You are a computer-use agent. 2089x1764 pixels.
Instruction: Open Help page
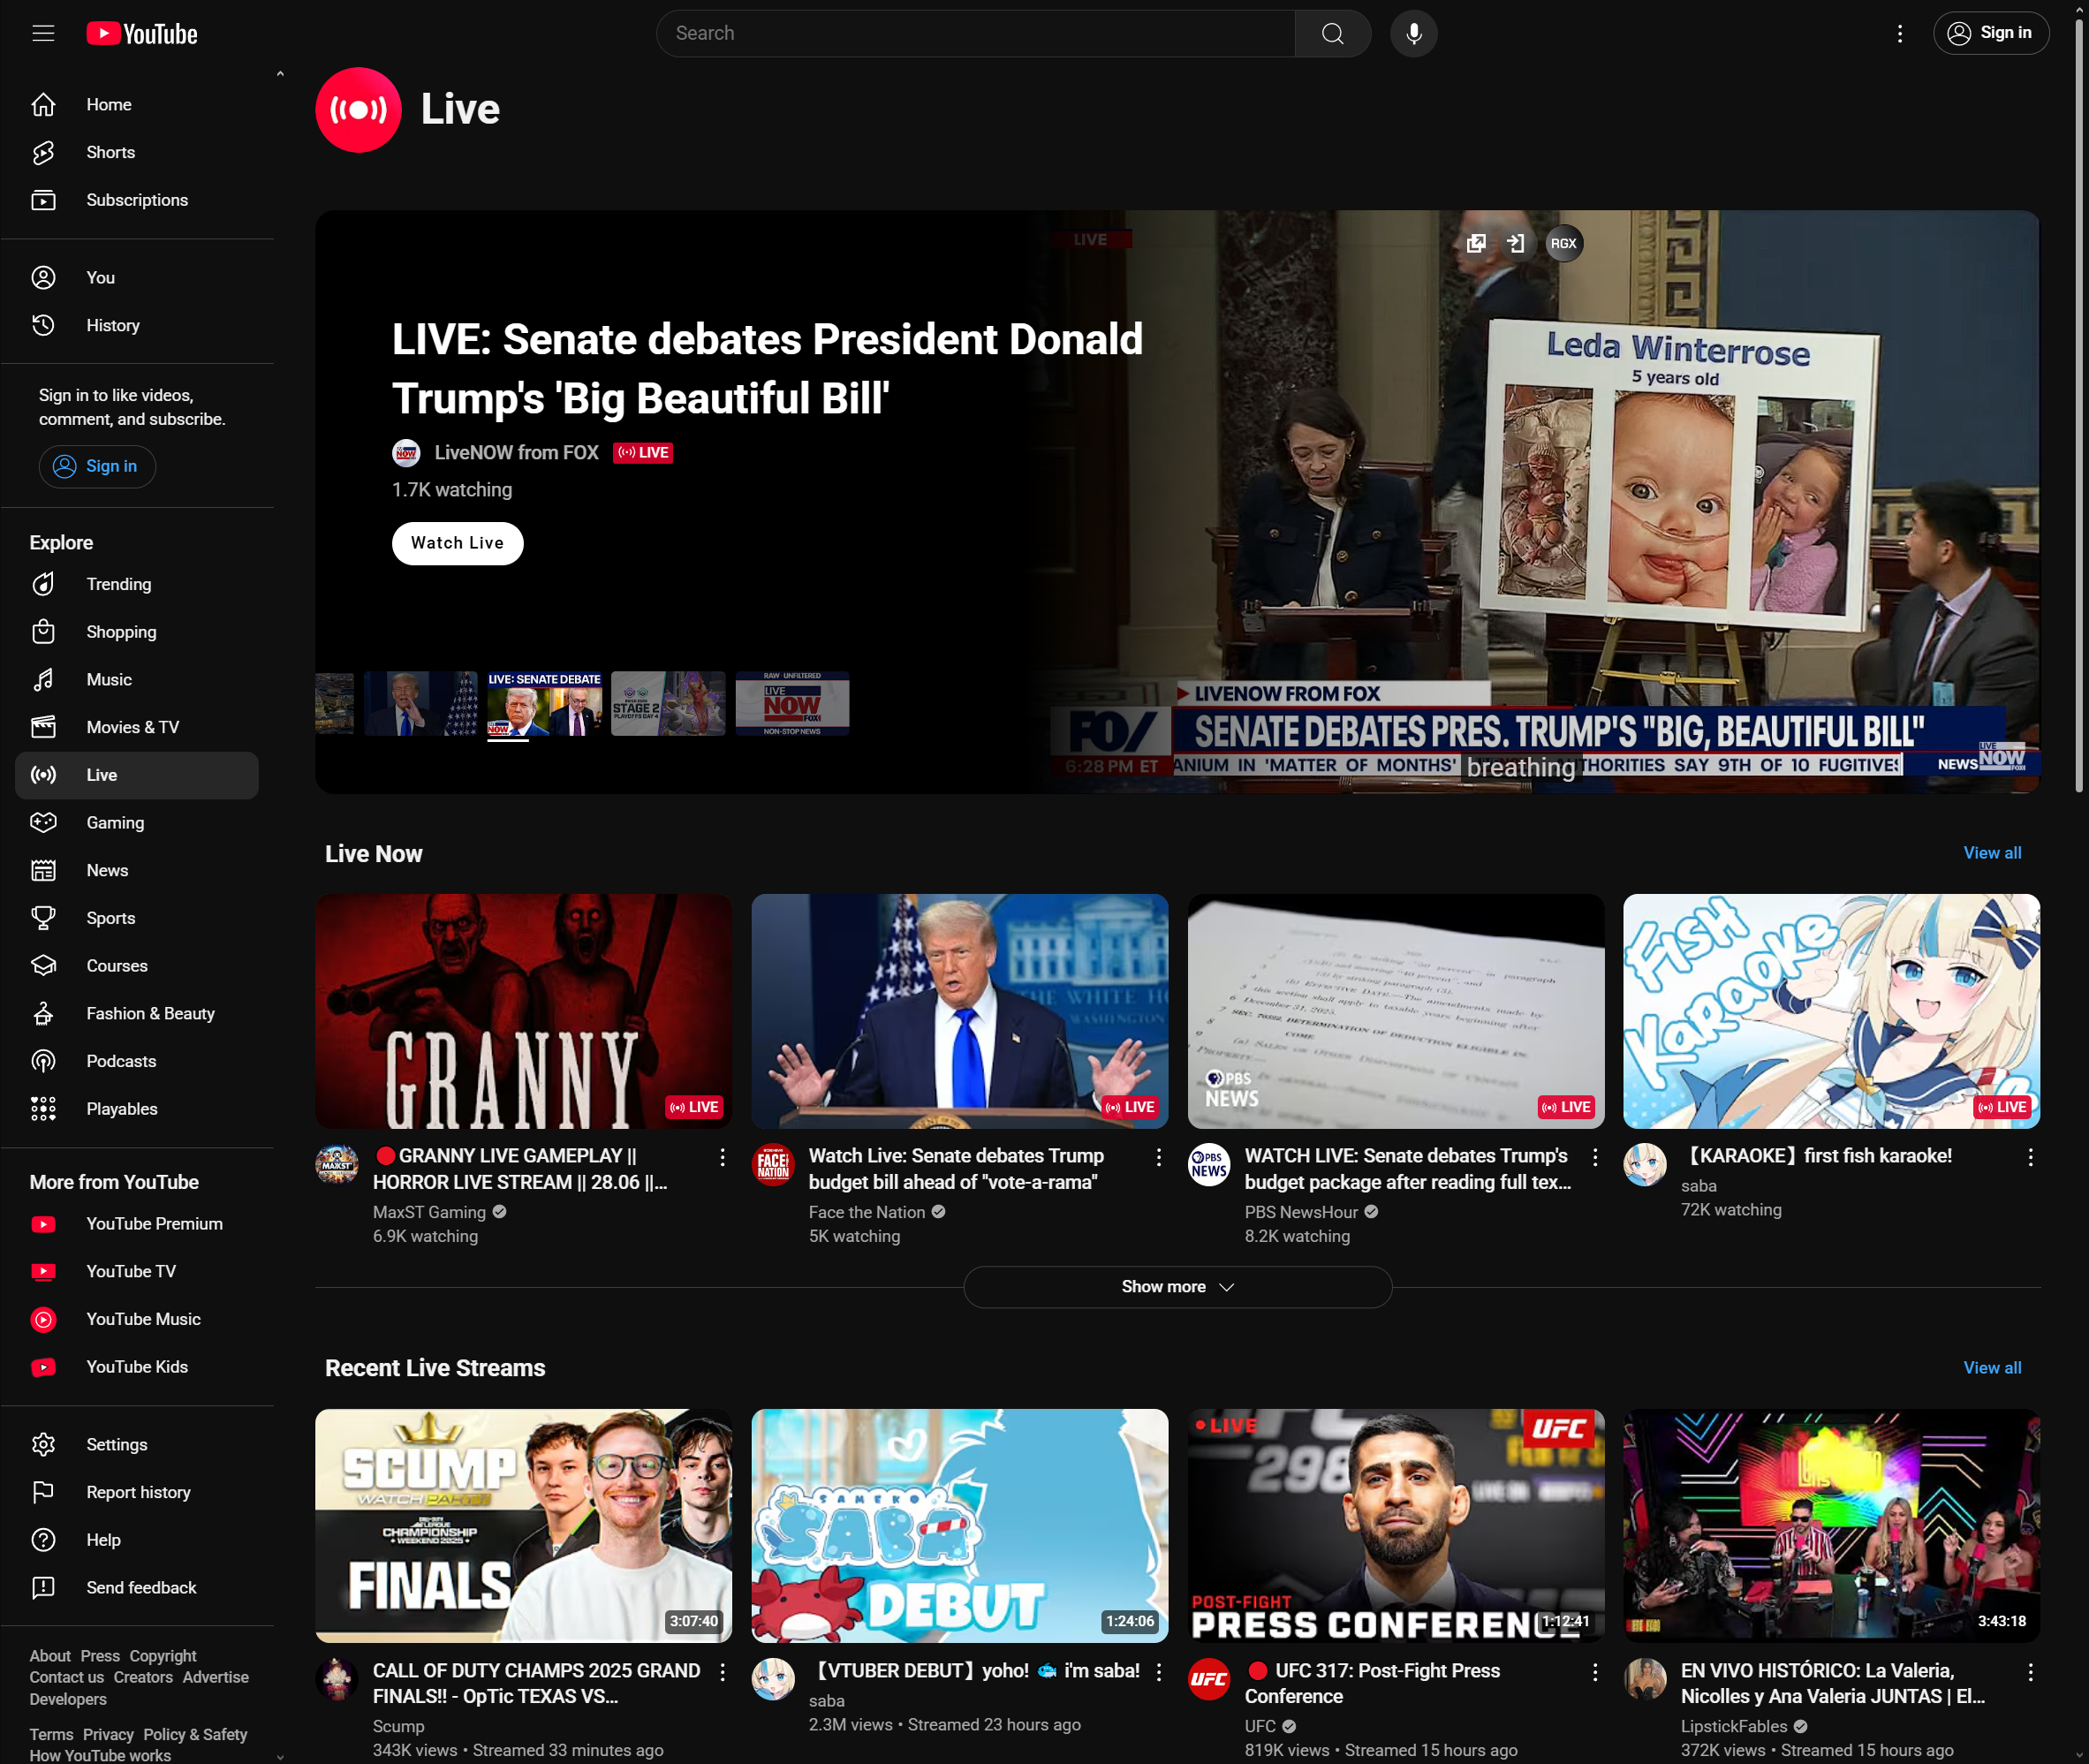[x=137, y=1540]
